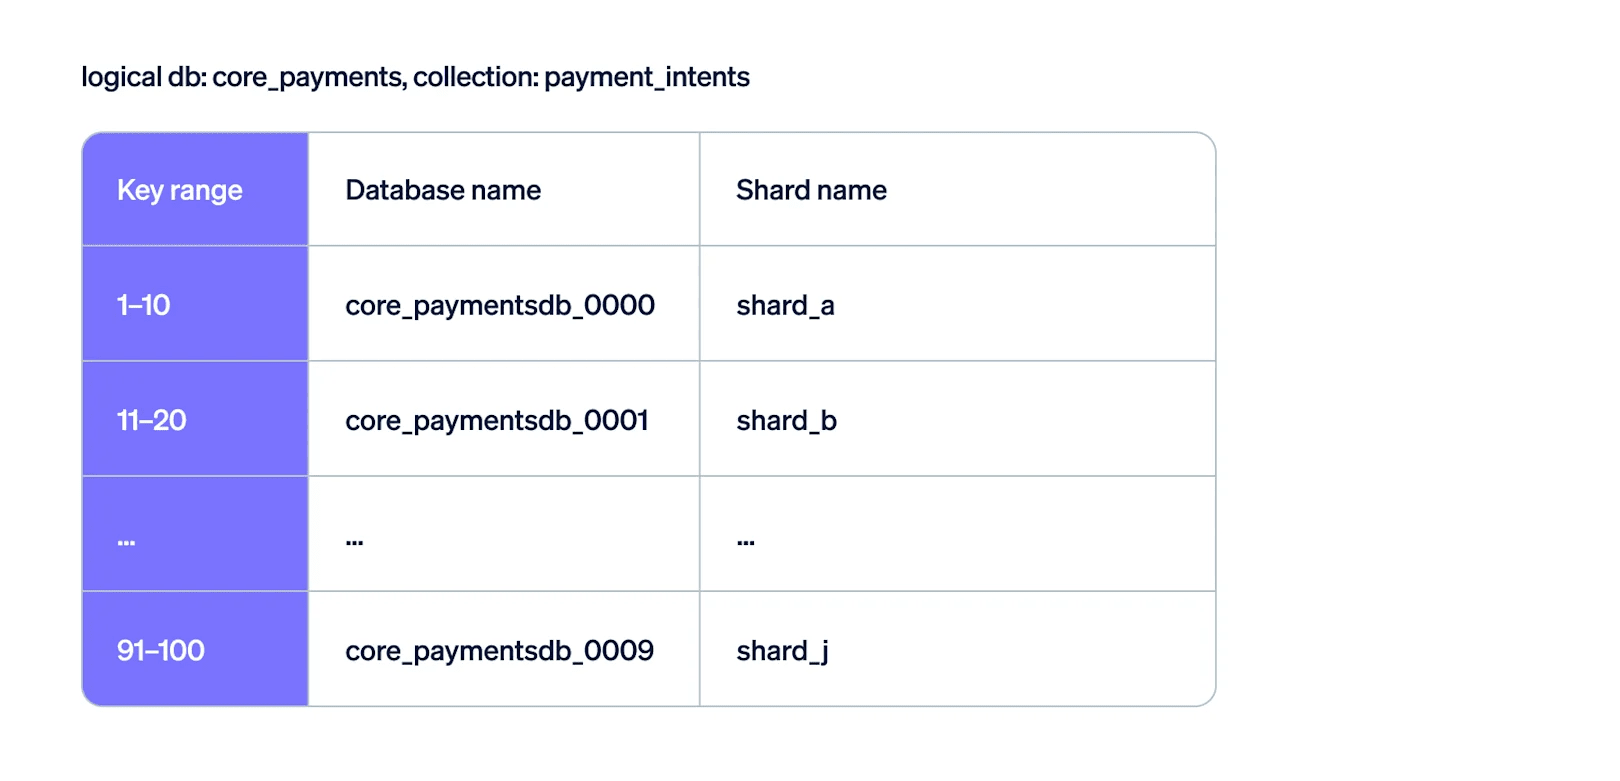
Task: Select the '11–20' key range cell
Action: (152, 420)
